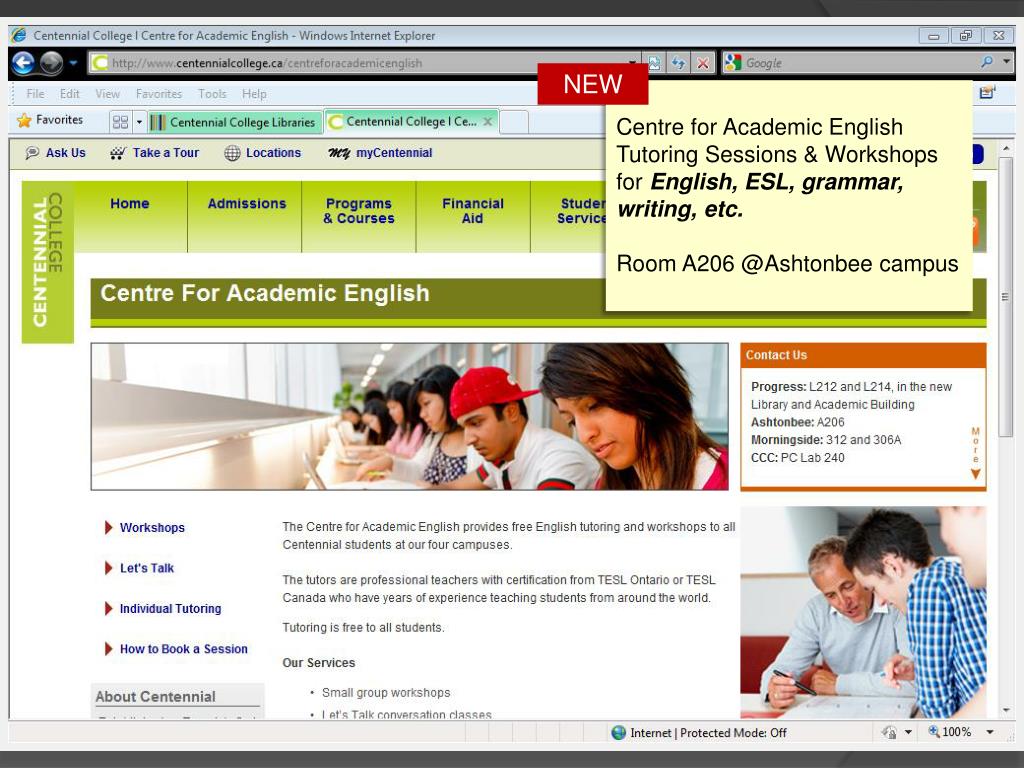Expand the tab list dropdown arrow
This screenshot has height=768, width=1024.
point(139,122)
